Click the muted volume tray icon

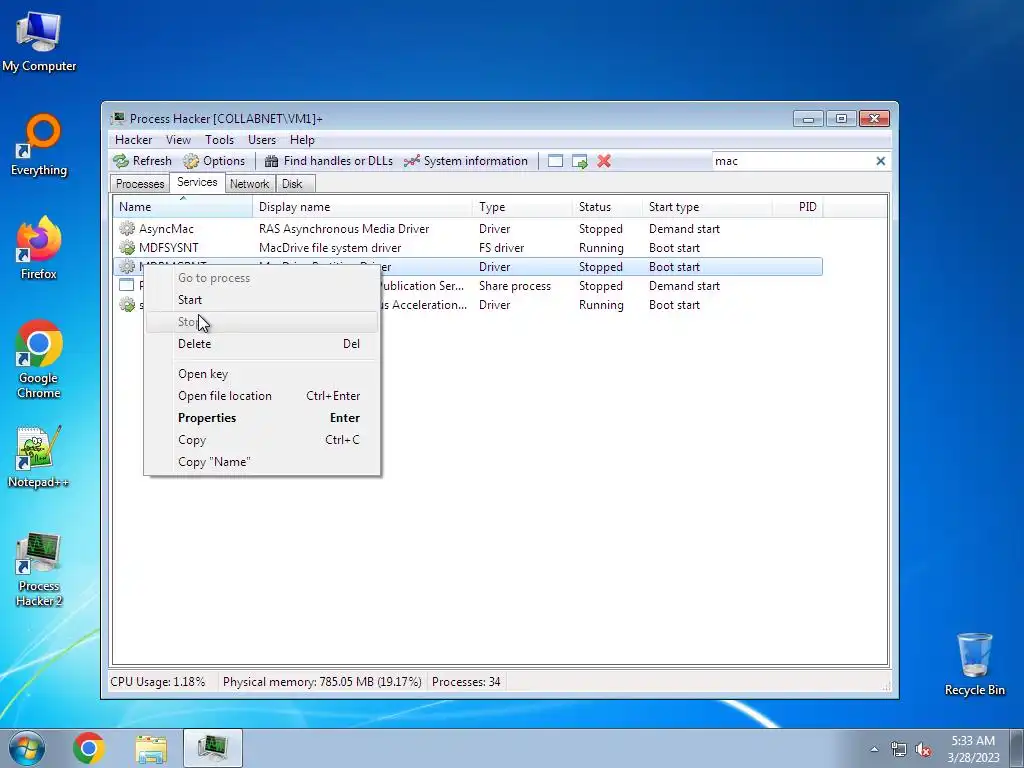pyautogui.click(x=923, y=749)
